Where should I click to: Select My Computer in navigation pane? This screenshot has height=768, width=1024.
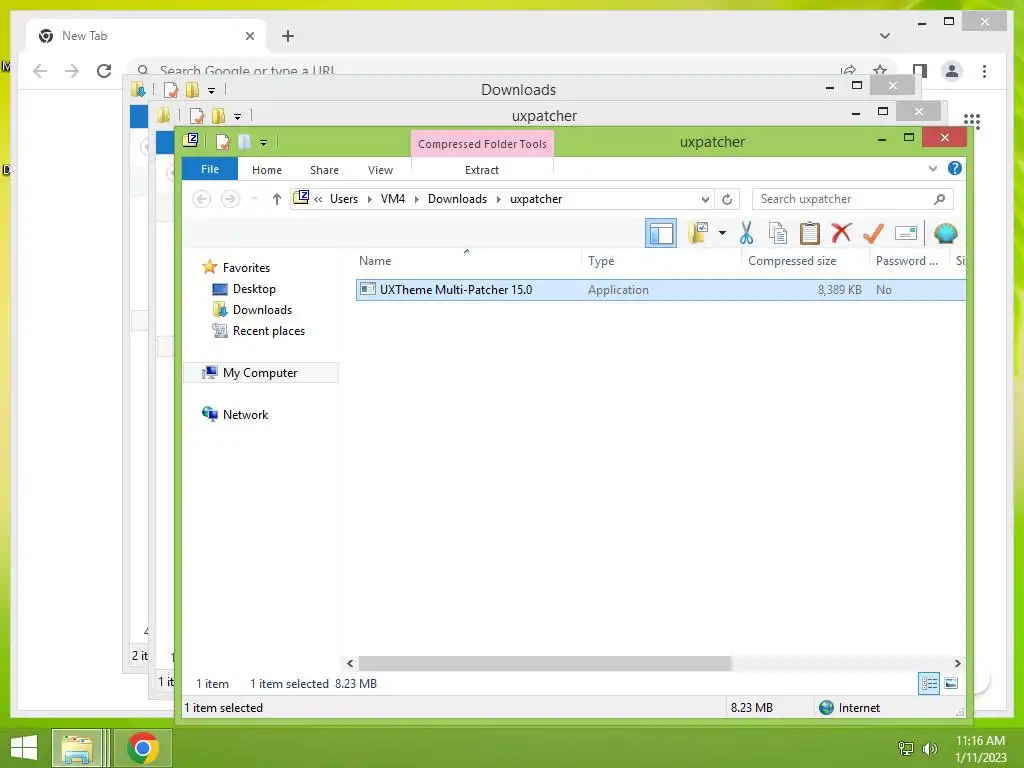click(x=259, y=373)
